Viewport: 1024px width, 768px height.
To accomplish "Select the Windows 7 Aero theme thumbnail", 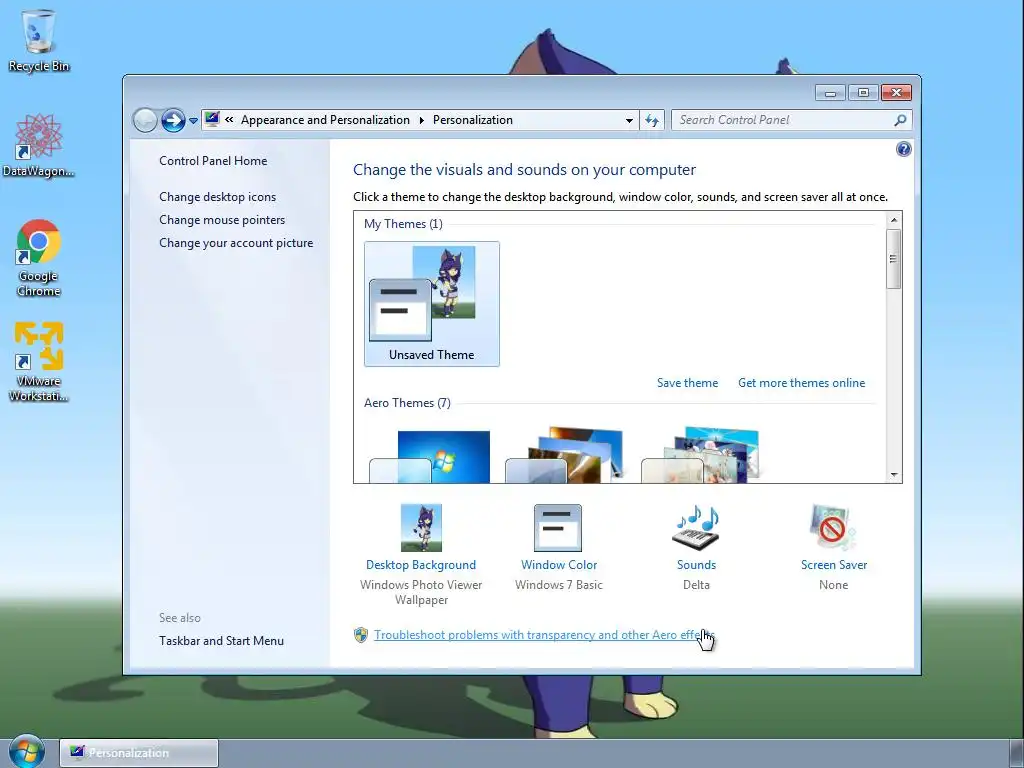I will (430, 456).
